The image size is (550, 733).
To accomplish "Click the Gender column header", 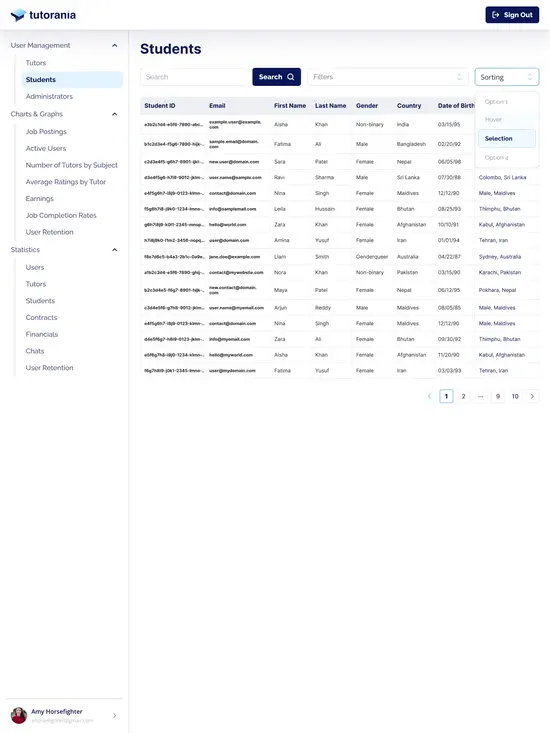I will [x=367, y=106].
